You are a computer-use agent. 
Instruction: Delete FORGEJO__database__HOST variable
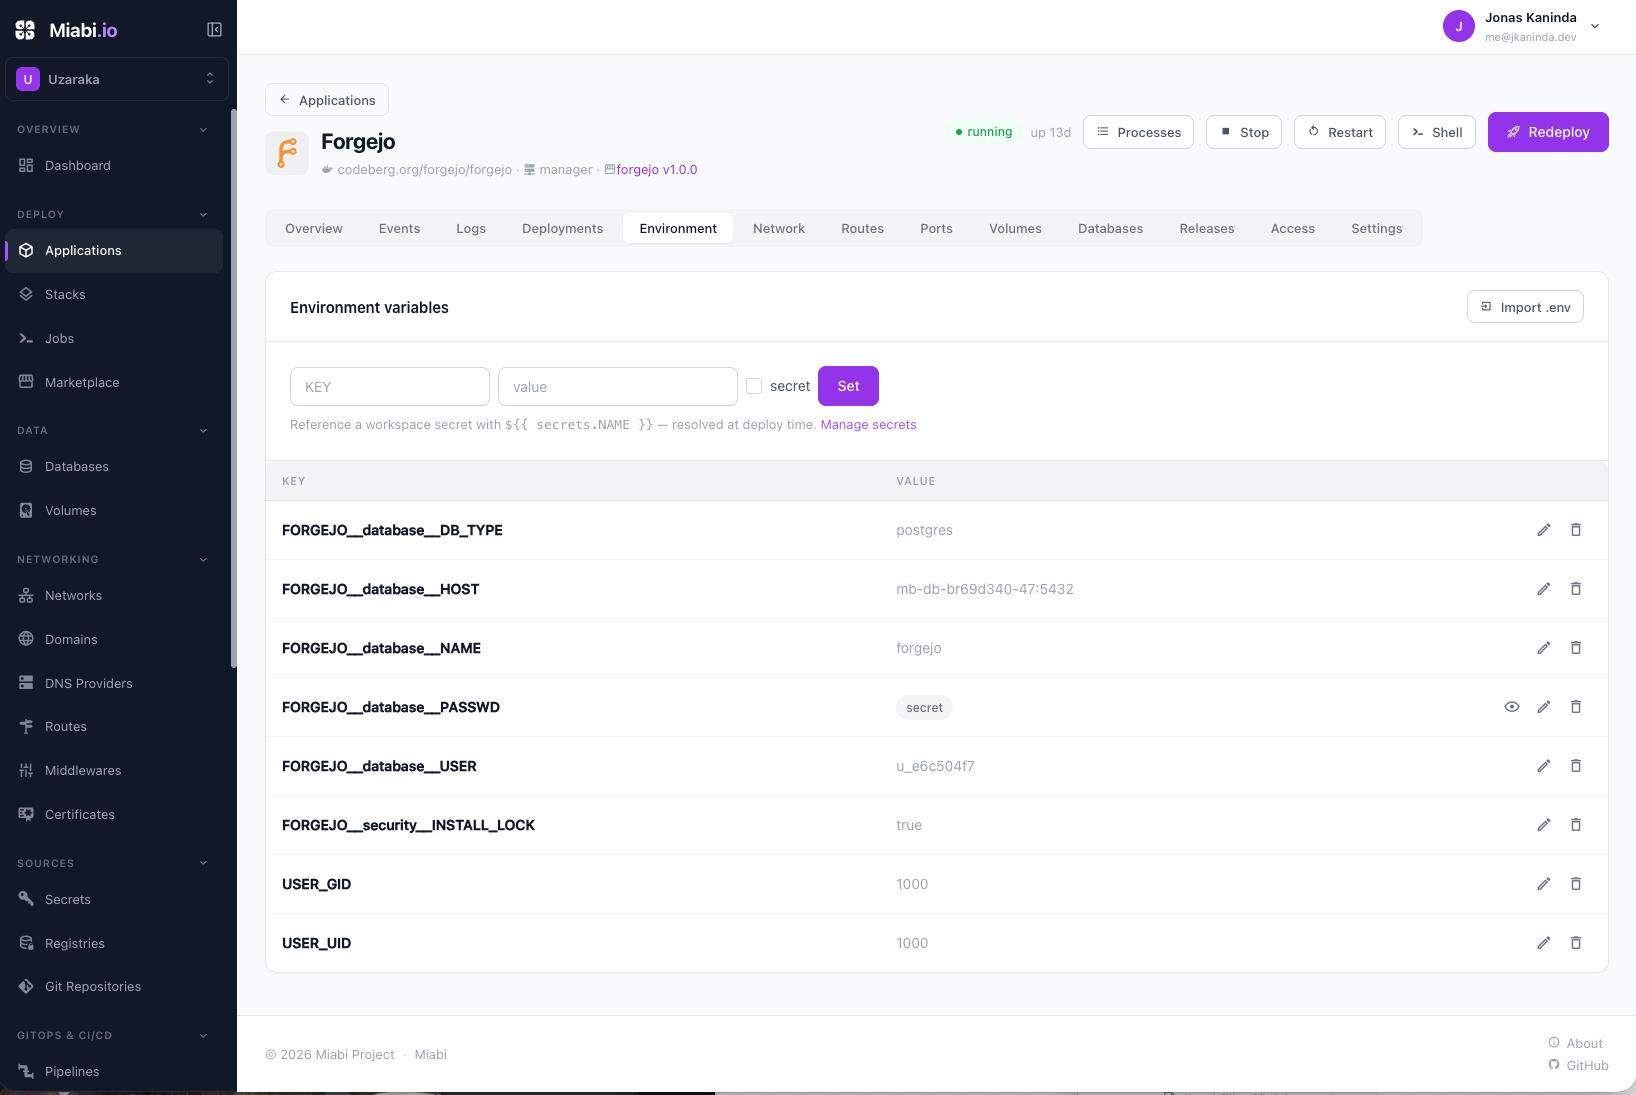coord(1576,589)
